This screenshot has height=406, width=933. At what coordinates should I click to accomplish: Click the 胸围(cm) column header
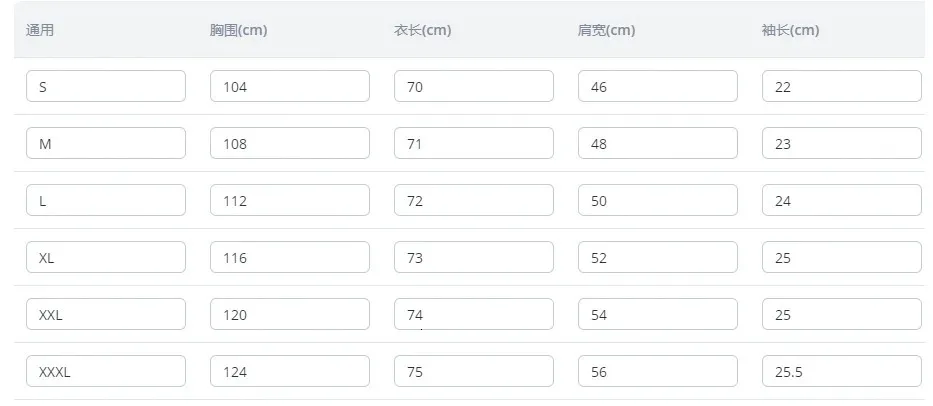239,30
